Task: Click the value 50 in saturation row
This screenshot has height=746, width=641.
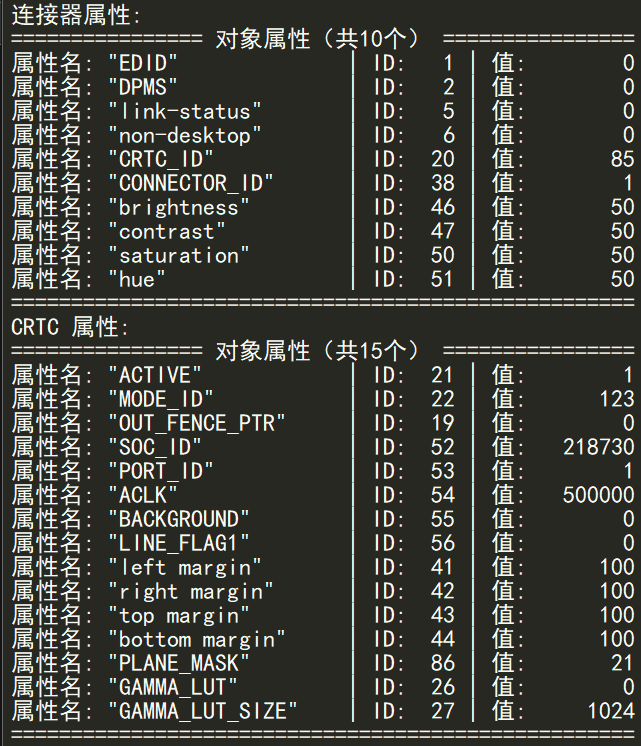Action: coord(622,255)
